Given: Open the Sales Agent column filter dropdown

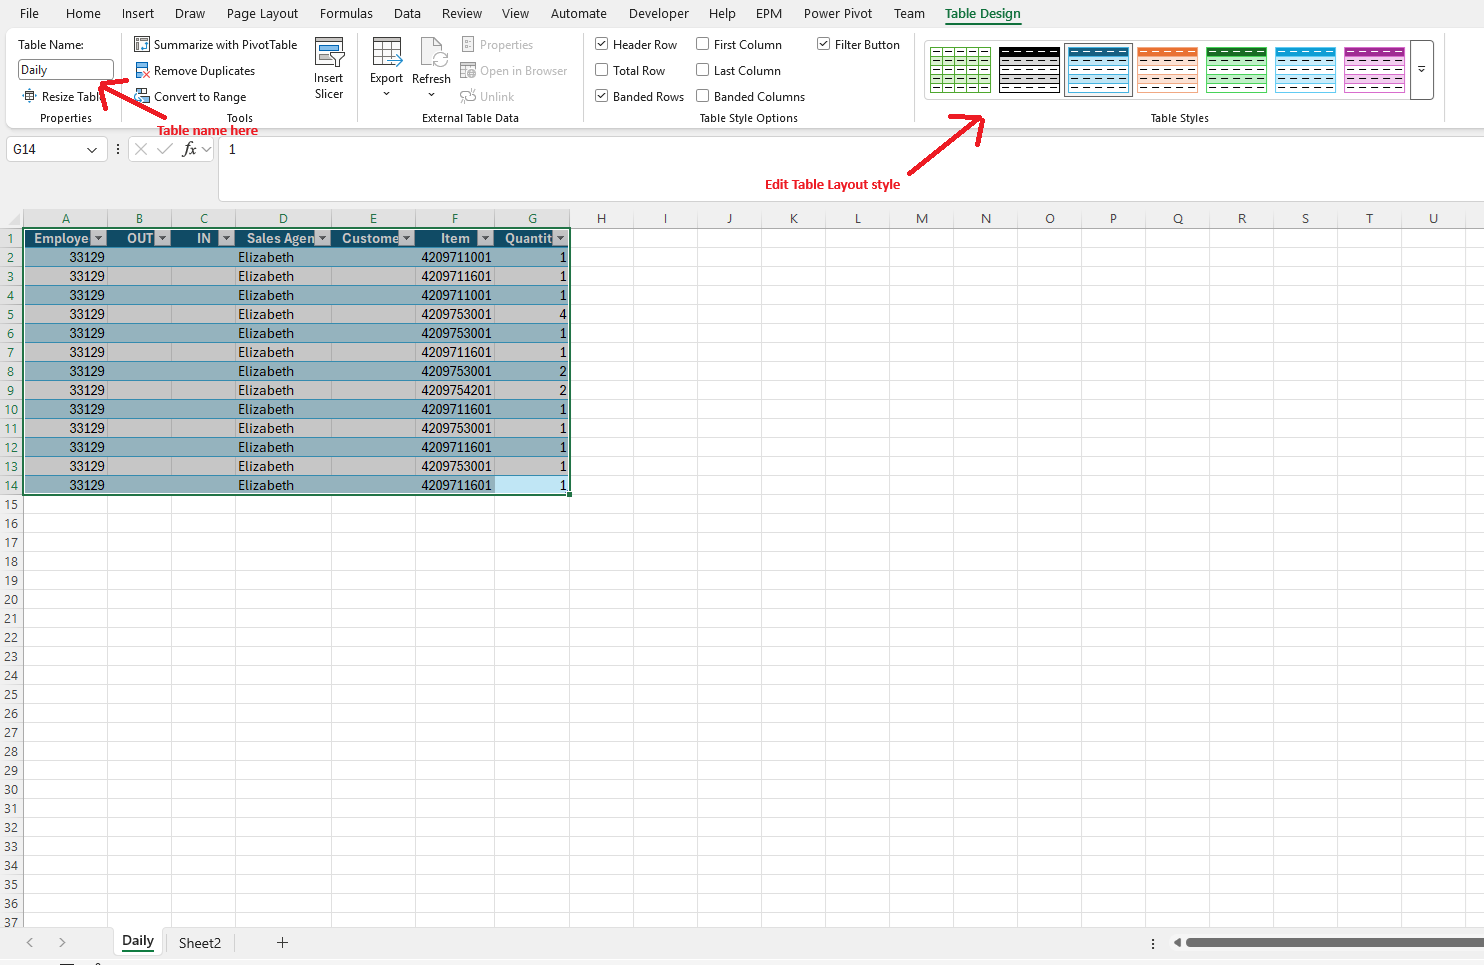Looking at the screenshot, I should (322, 238).
